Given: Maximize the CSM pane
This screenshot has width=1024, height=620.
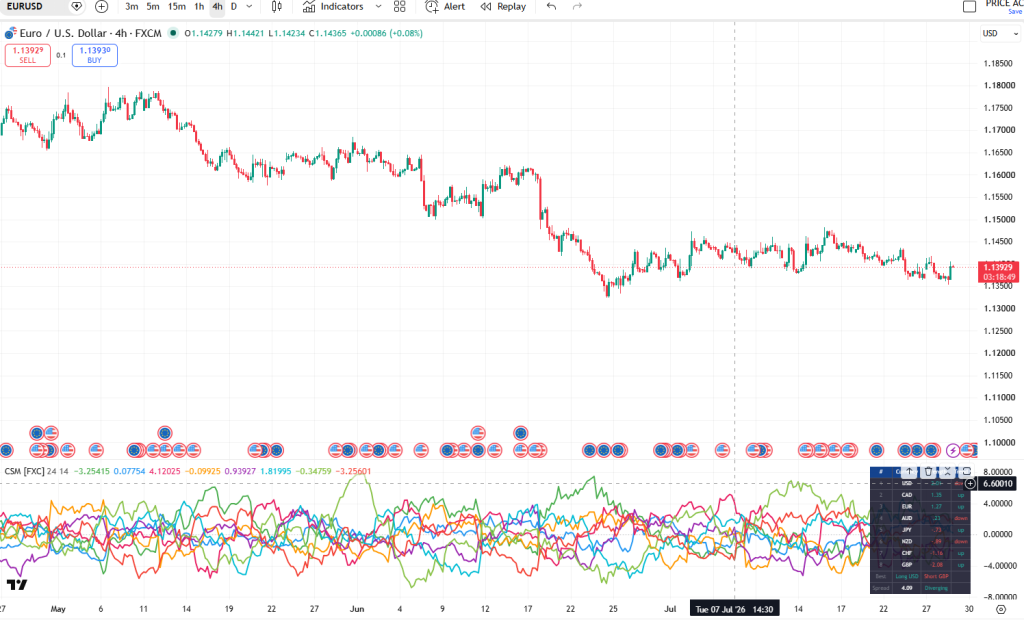Looking at the screenshot, I should 967,472.
